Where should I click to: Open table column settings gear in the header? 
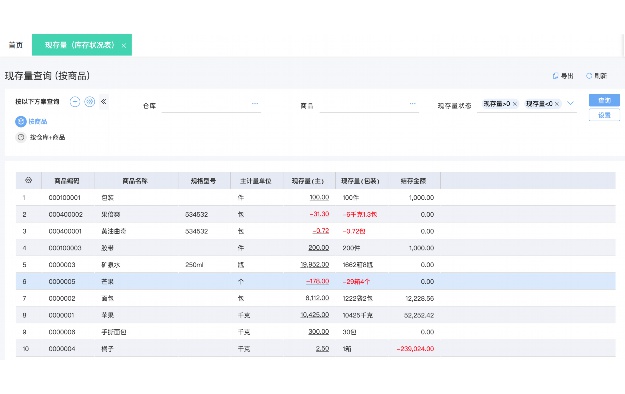(28, 180)
